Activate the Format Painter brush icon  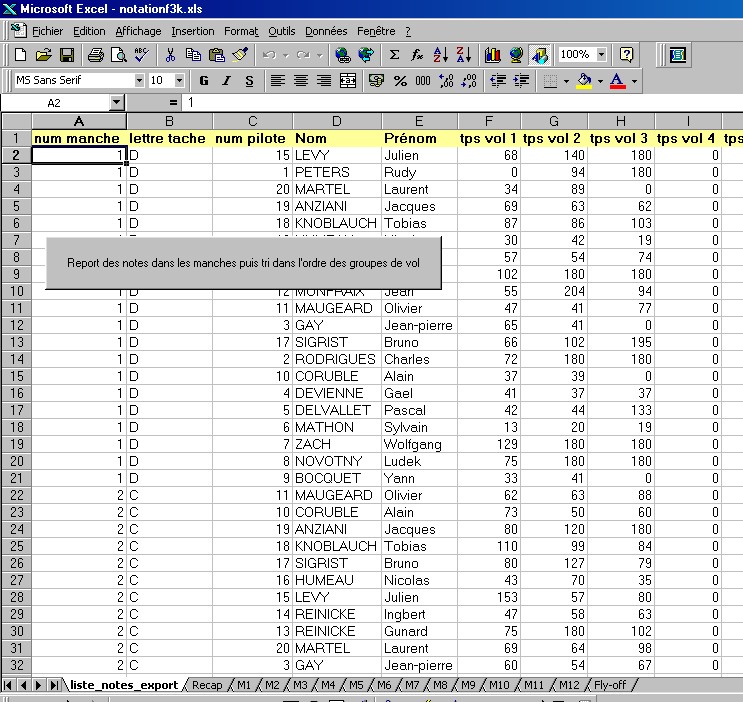pyautogui.click(x=240, y=55)
